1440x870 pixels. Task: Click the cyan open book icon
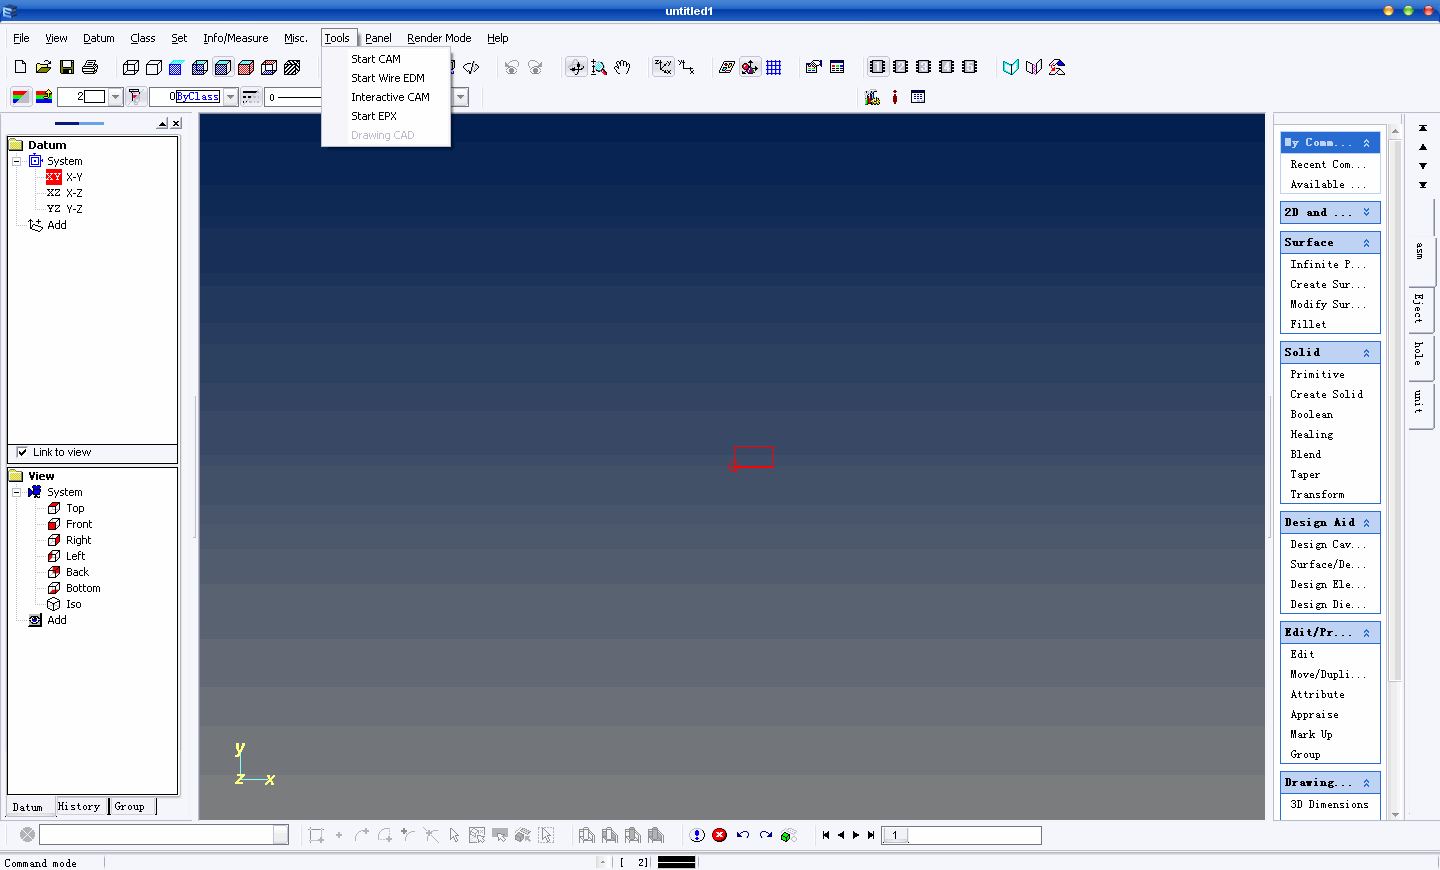[x=1011, y=67]
